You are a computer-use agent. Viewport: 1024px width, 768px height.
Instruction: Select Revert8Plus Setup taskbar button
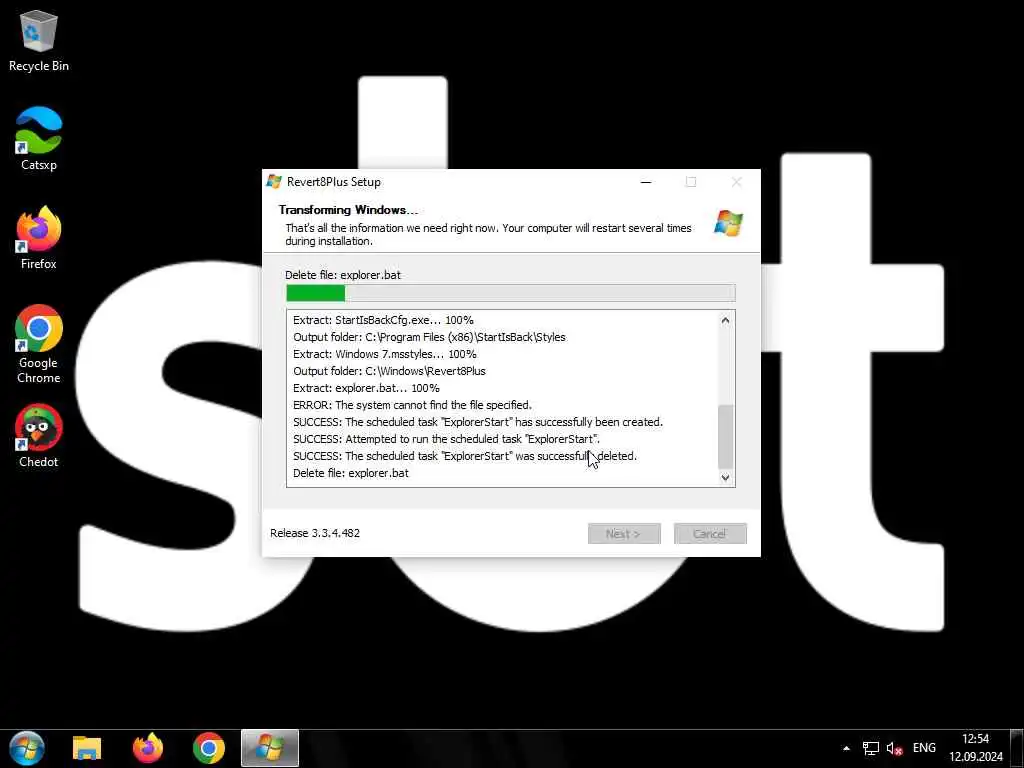(x=270, y=748)
